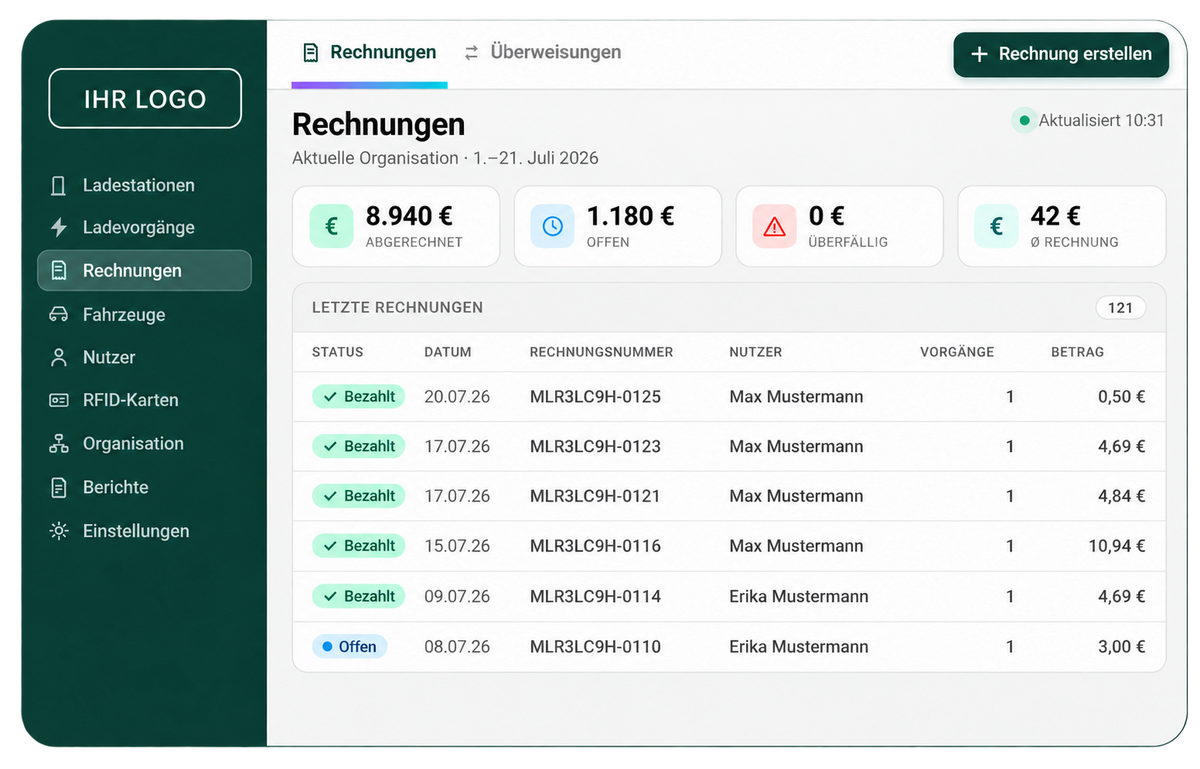Viewport: 1200px width, 769px height.
Task: Open Berichte in the sidebar
Action: pos(144,487)
